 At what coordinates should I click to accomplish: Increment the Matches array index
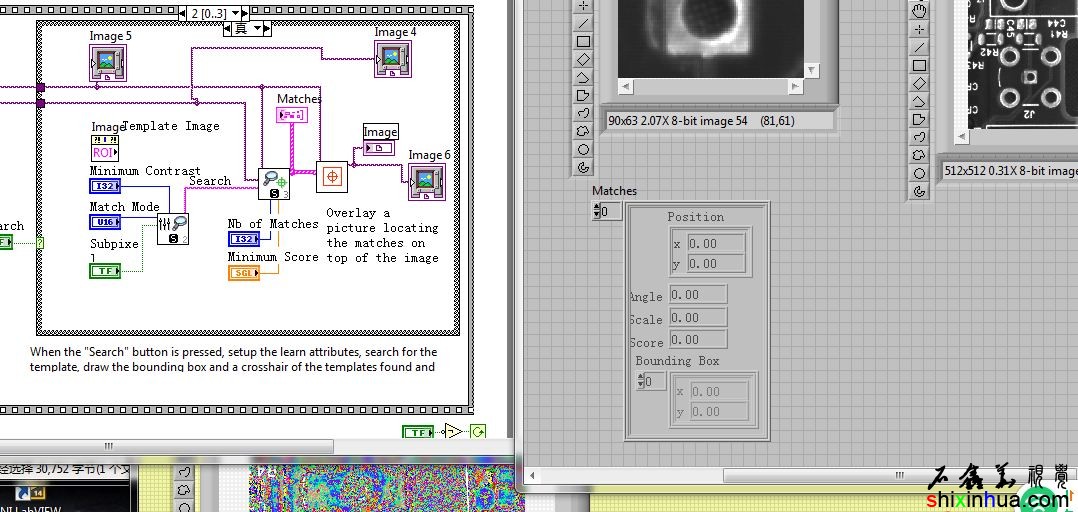click(x=597, y=207)
